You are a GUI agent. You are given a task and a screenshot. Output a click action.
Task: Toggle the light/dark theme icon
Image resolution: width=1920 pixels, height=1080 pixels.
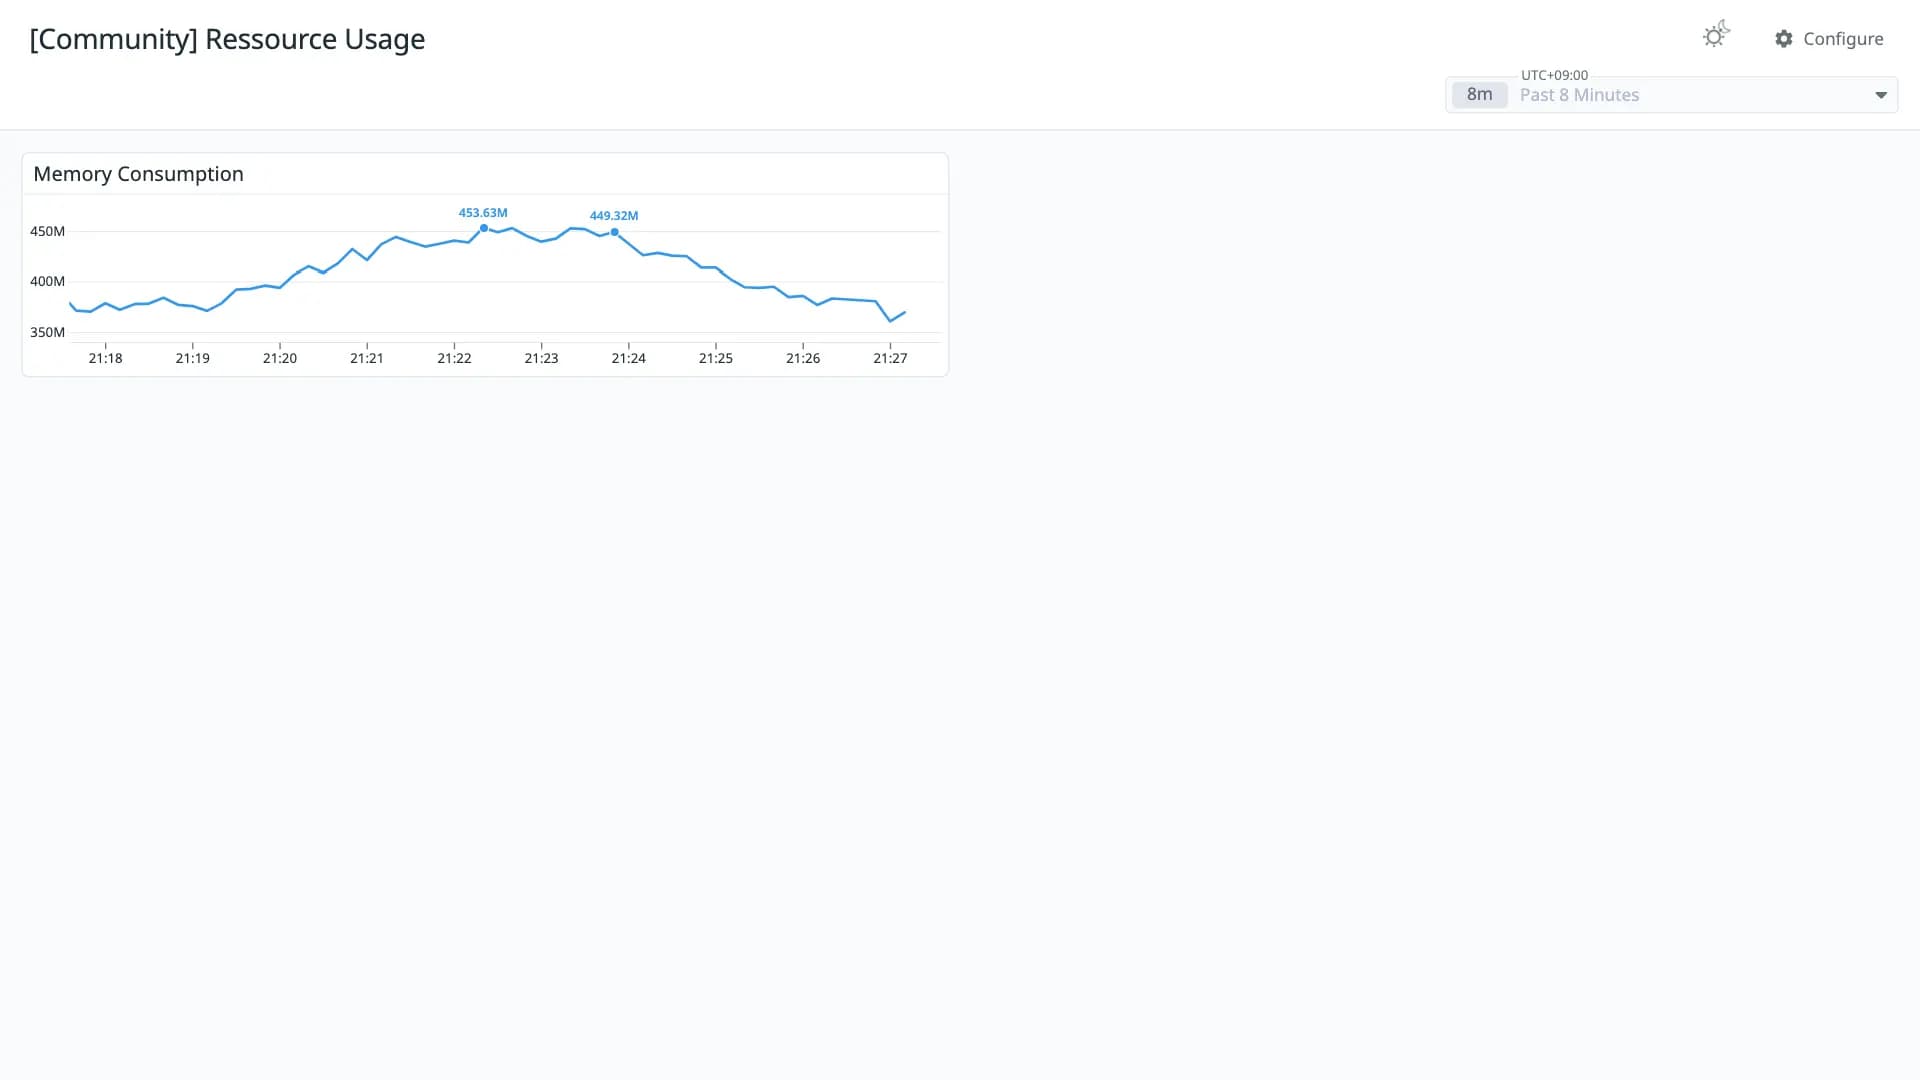pyautogui.click(x=1716, y=35)
